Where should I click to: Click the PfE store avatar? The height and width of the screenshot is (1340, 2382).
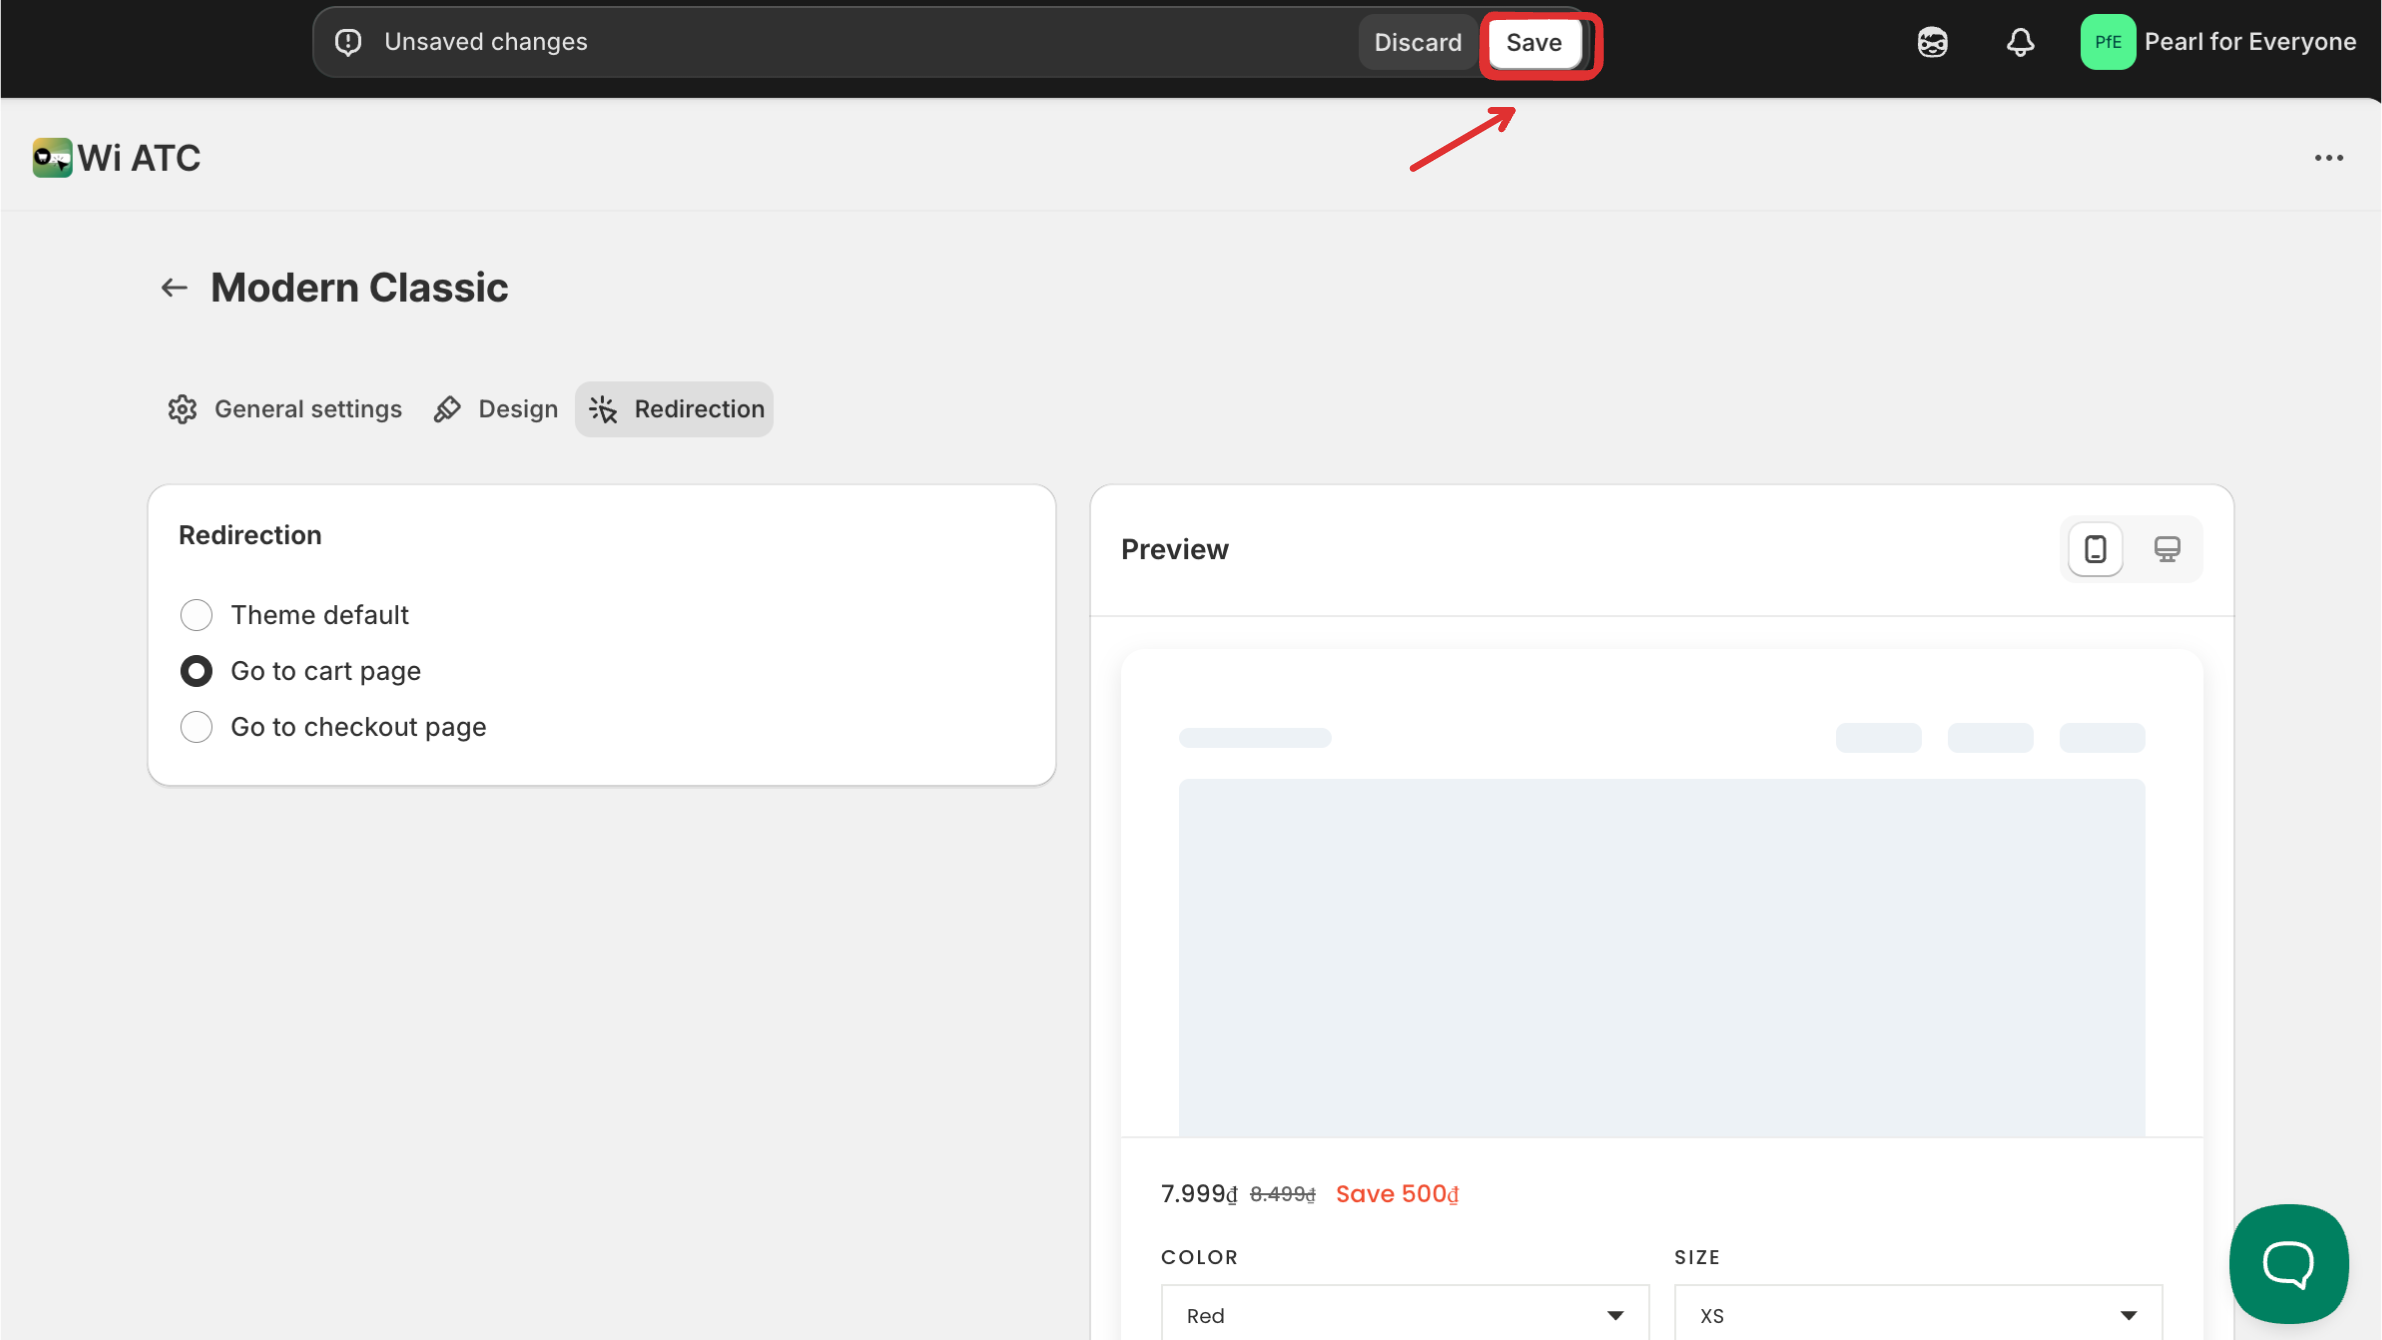tap(2107, 42)
